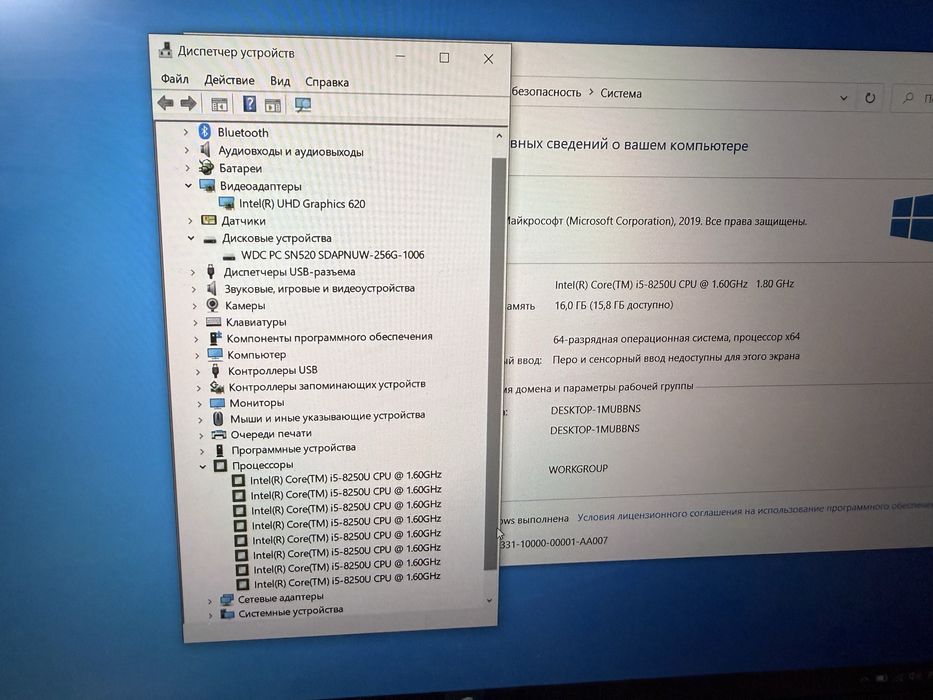Collapse the Дисковые устройства node

click(190, 238)
